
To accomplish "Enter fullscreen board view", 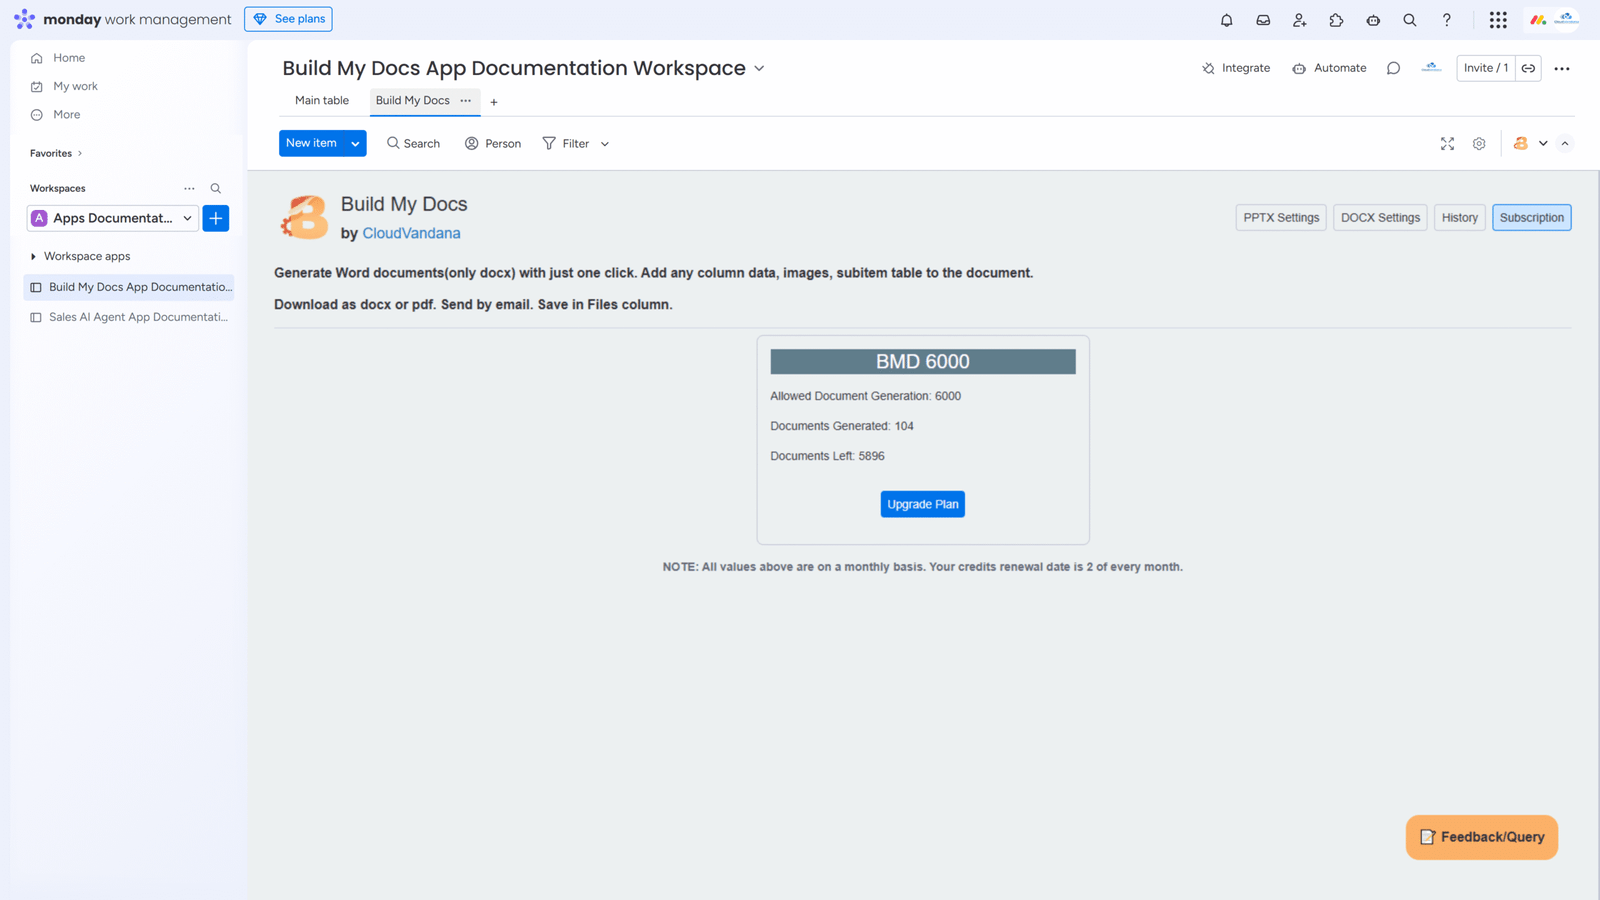I will click(x=1447, y=144).
